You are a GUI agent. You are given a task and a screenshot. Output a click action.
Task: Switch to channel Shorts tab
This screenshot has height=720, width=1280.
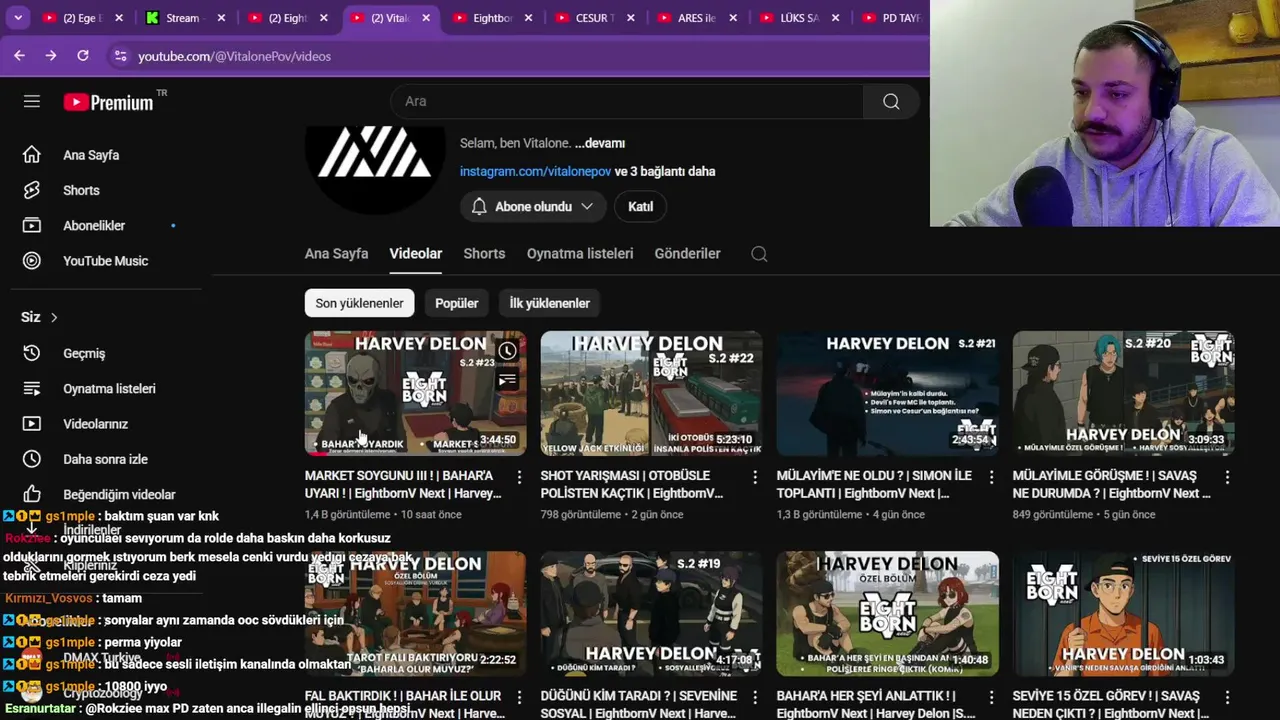tap(484, 254)
